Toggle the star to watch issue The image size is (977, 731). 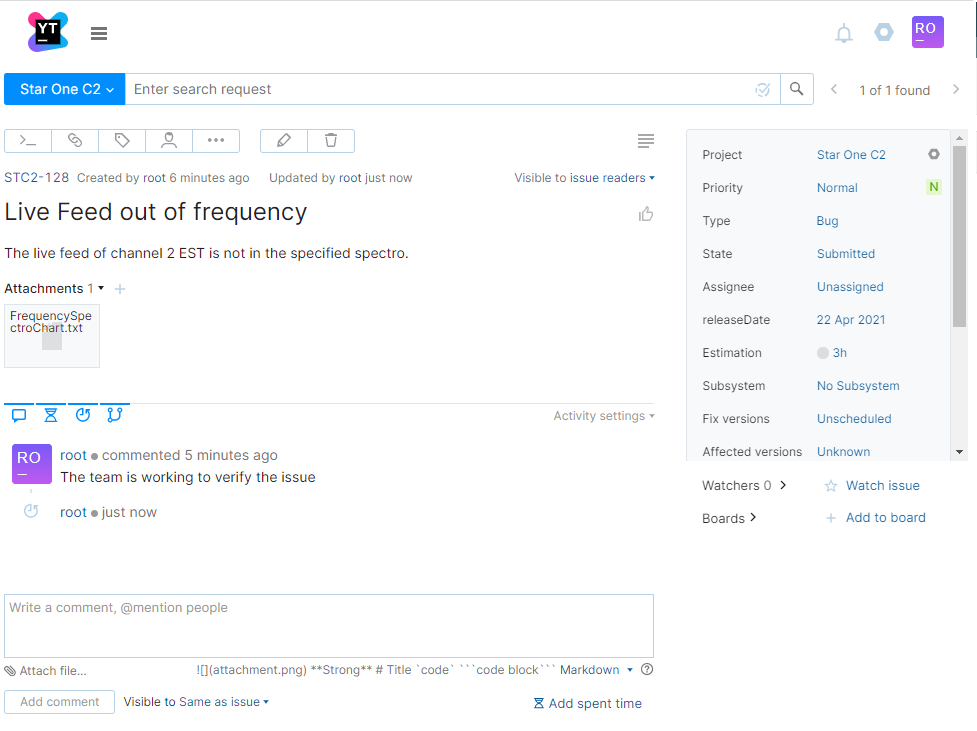click(831, 486)
